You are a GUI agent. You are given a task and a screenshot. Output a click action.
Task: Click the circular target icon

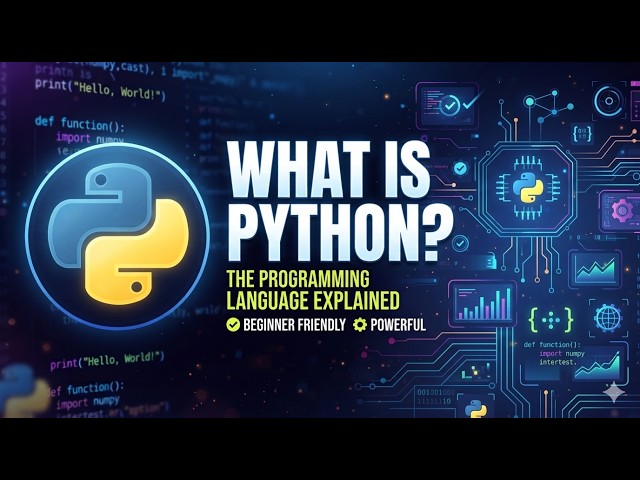coord(609,101)
